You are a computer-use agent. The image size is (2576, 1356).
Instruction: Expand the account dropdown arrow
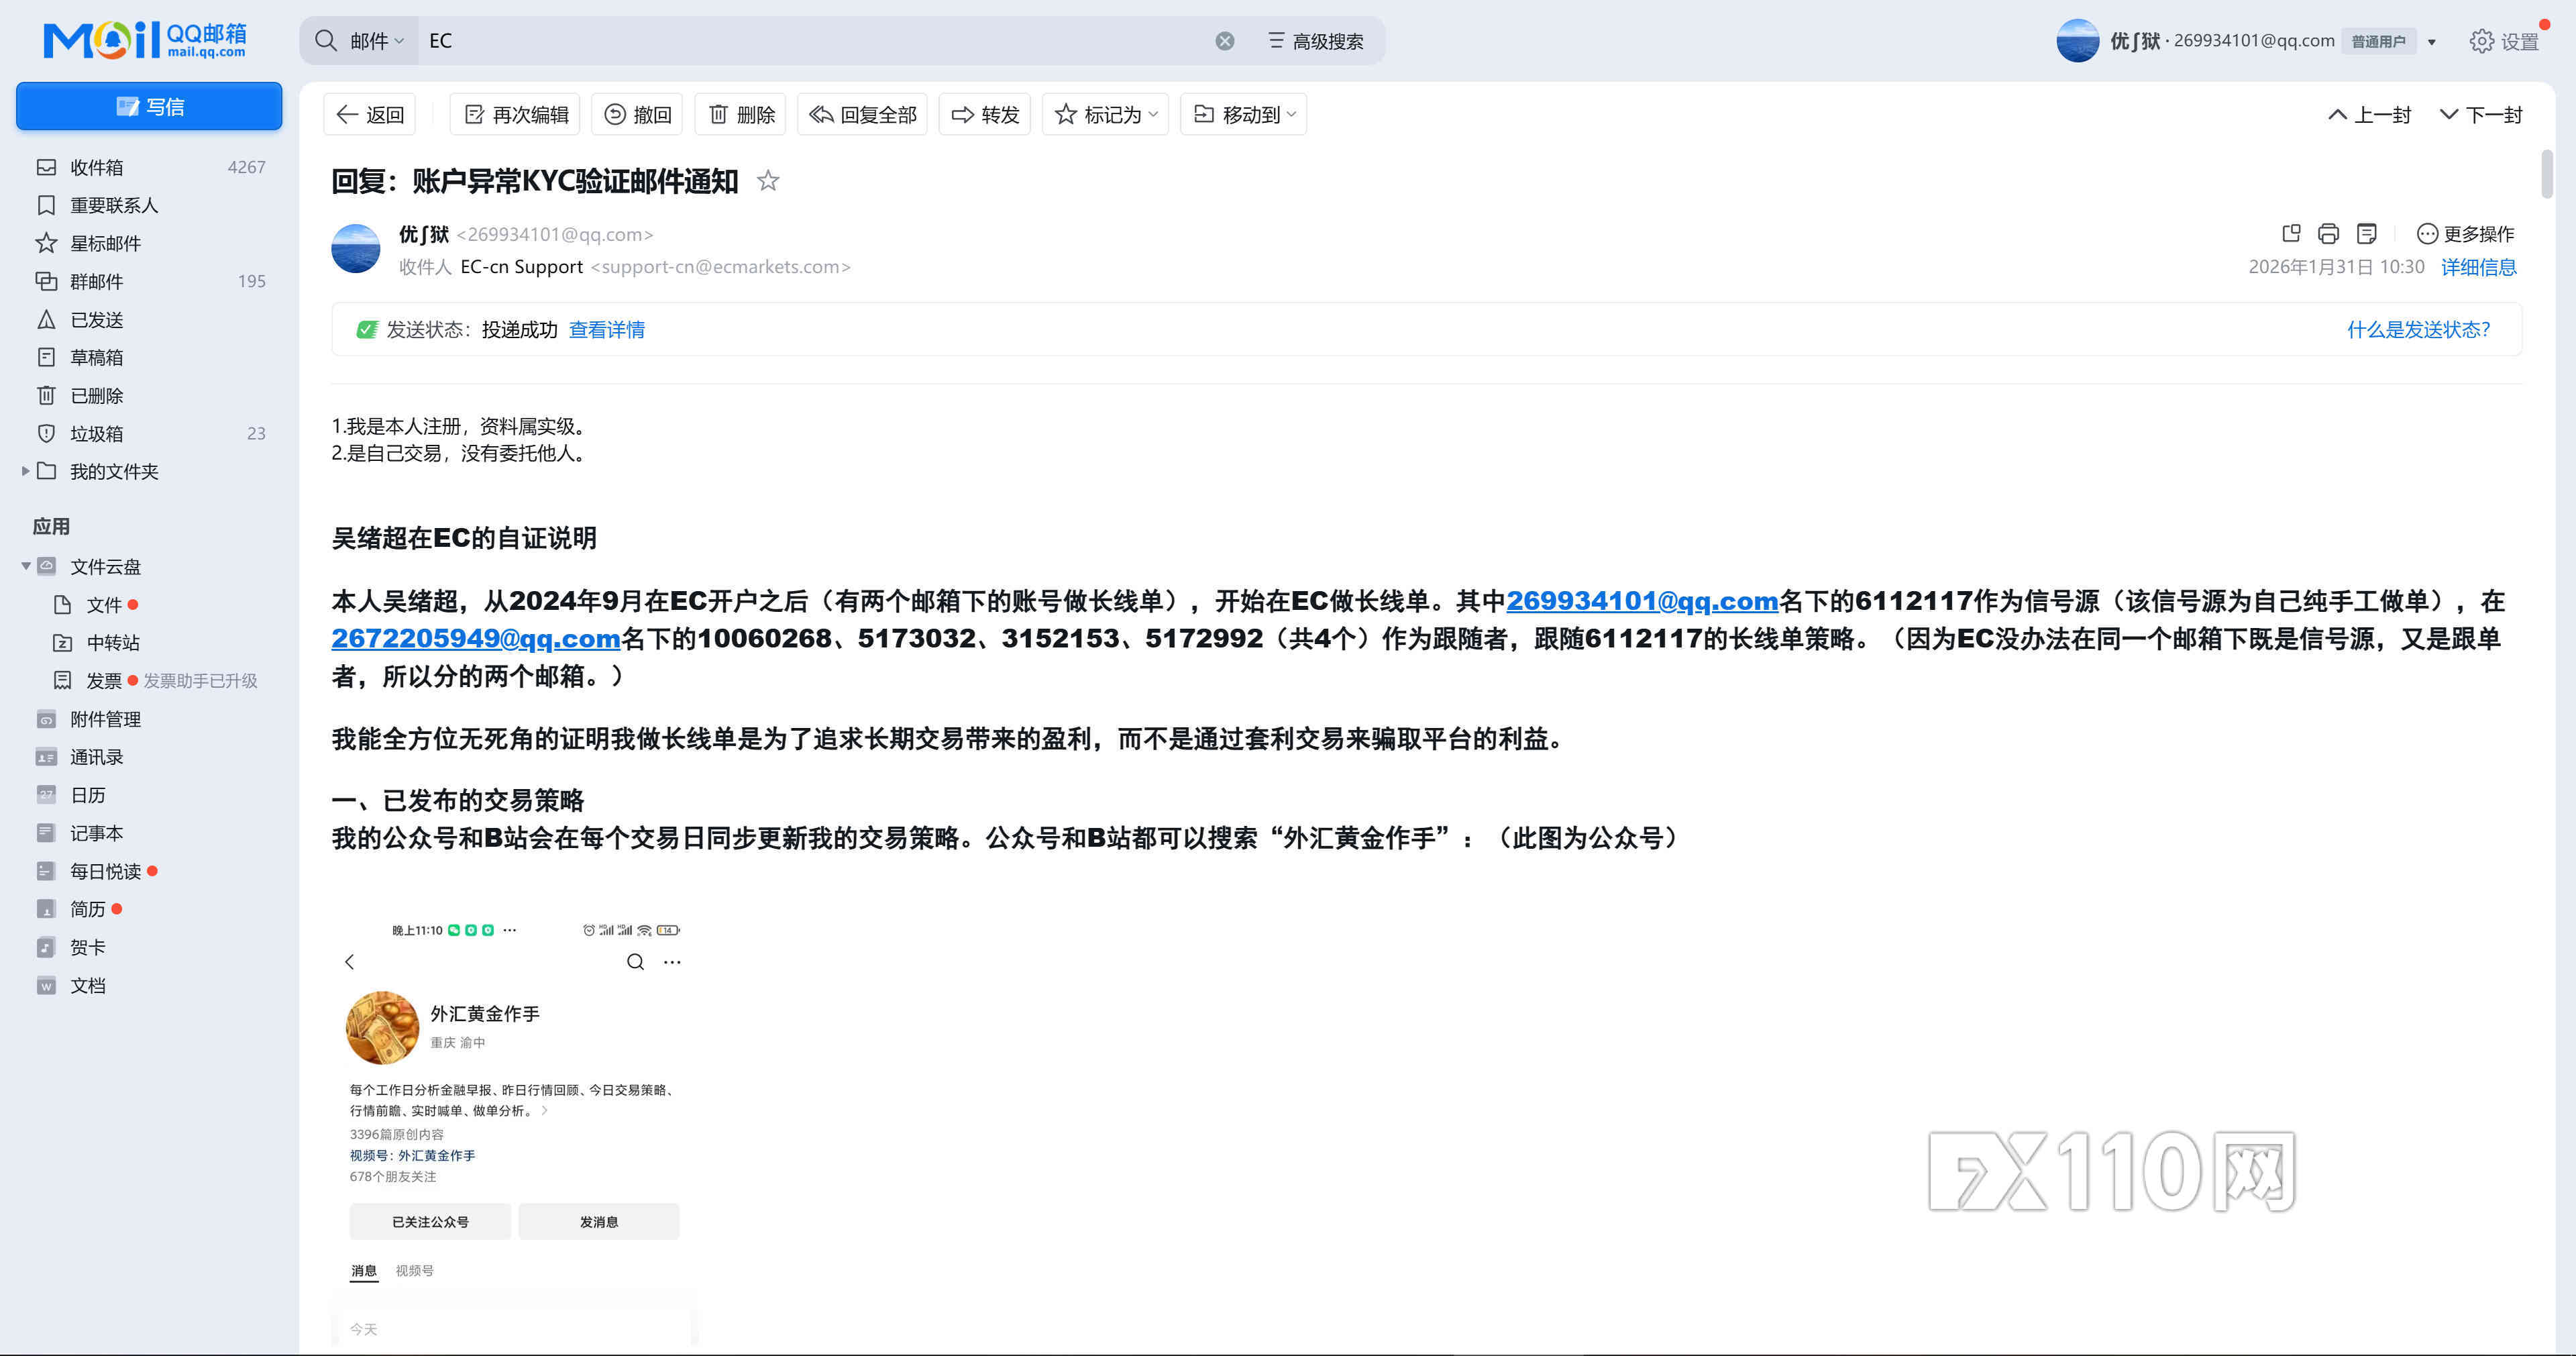(x=2432, y=42)
